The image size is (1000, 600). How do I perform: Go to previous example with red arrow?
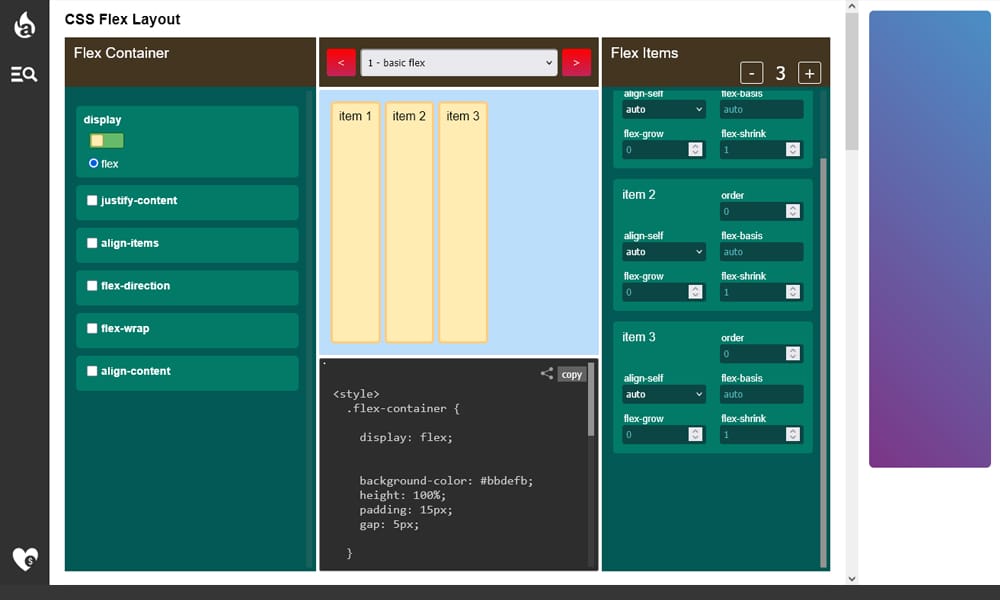click(341, 62)
